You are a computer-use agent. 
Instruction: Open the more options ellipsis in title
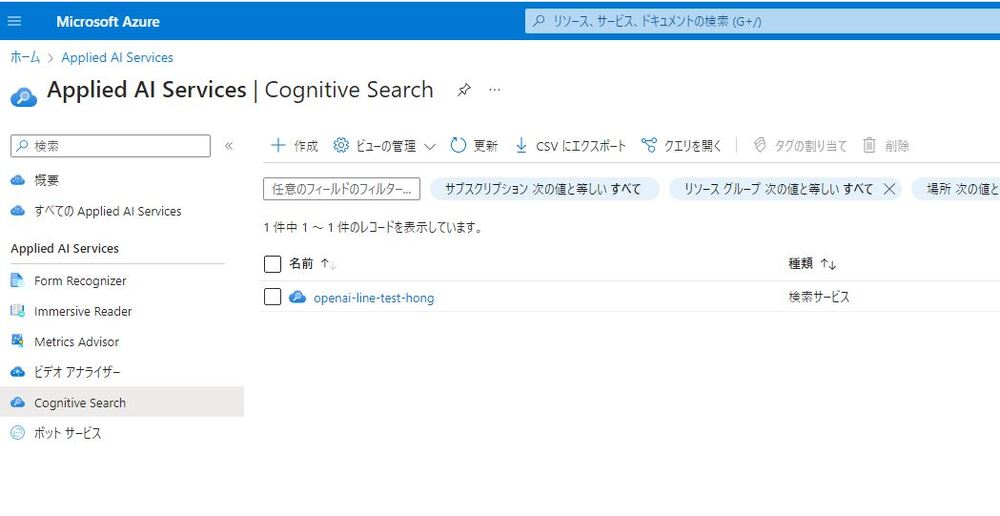[495, 90]
